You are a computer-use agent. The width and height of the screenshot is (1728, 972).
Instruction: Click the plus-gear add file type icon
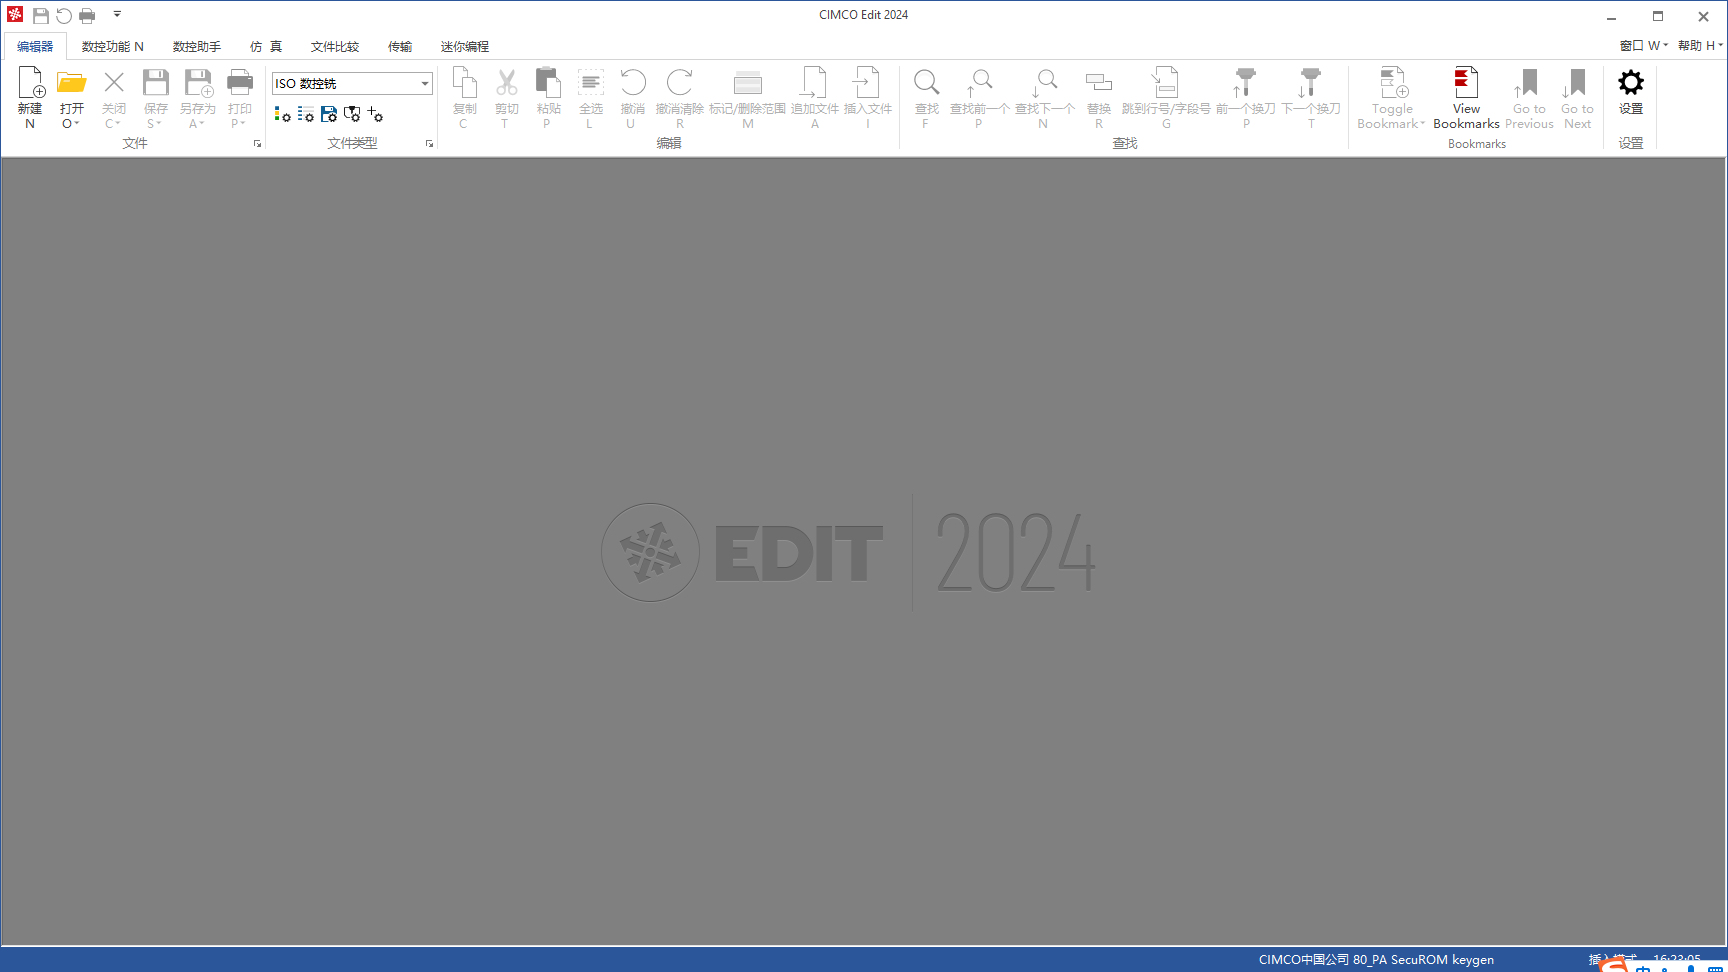click(375, 115)
